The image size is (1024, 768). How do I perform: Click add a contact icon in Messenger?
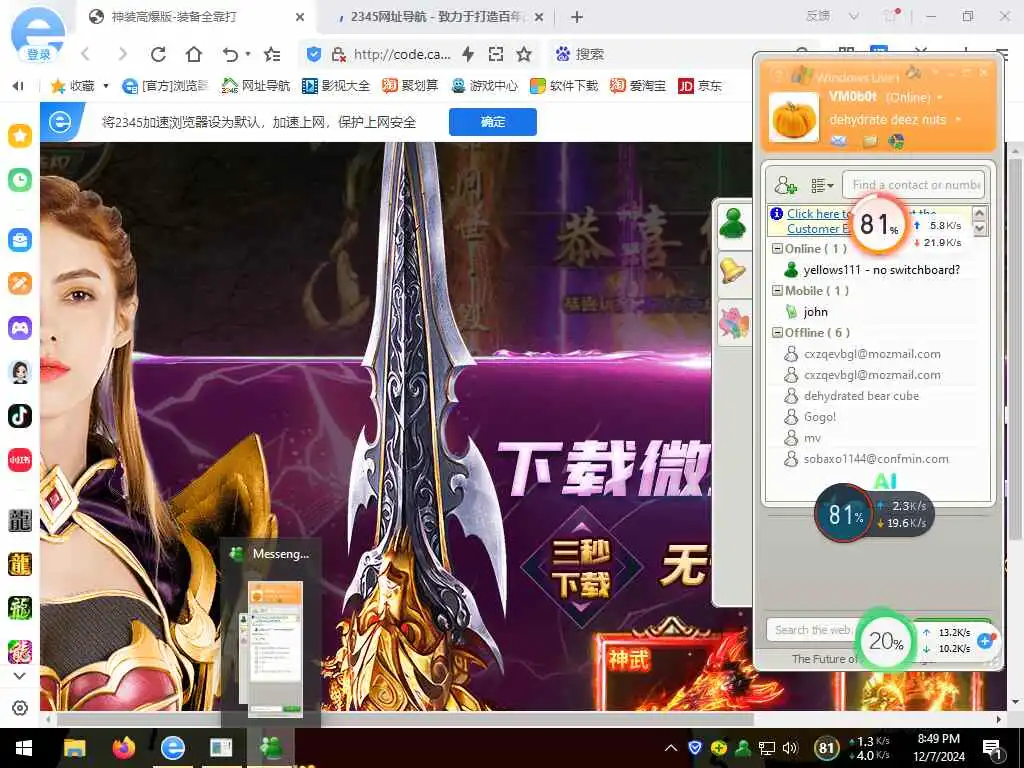pyautogui.click(x=785, y=185)
